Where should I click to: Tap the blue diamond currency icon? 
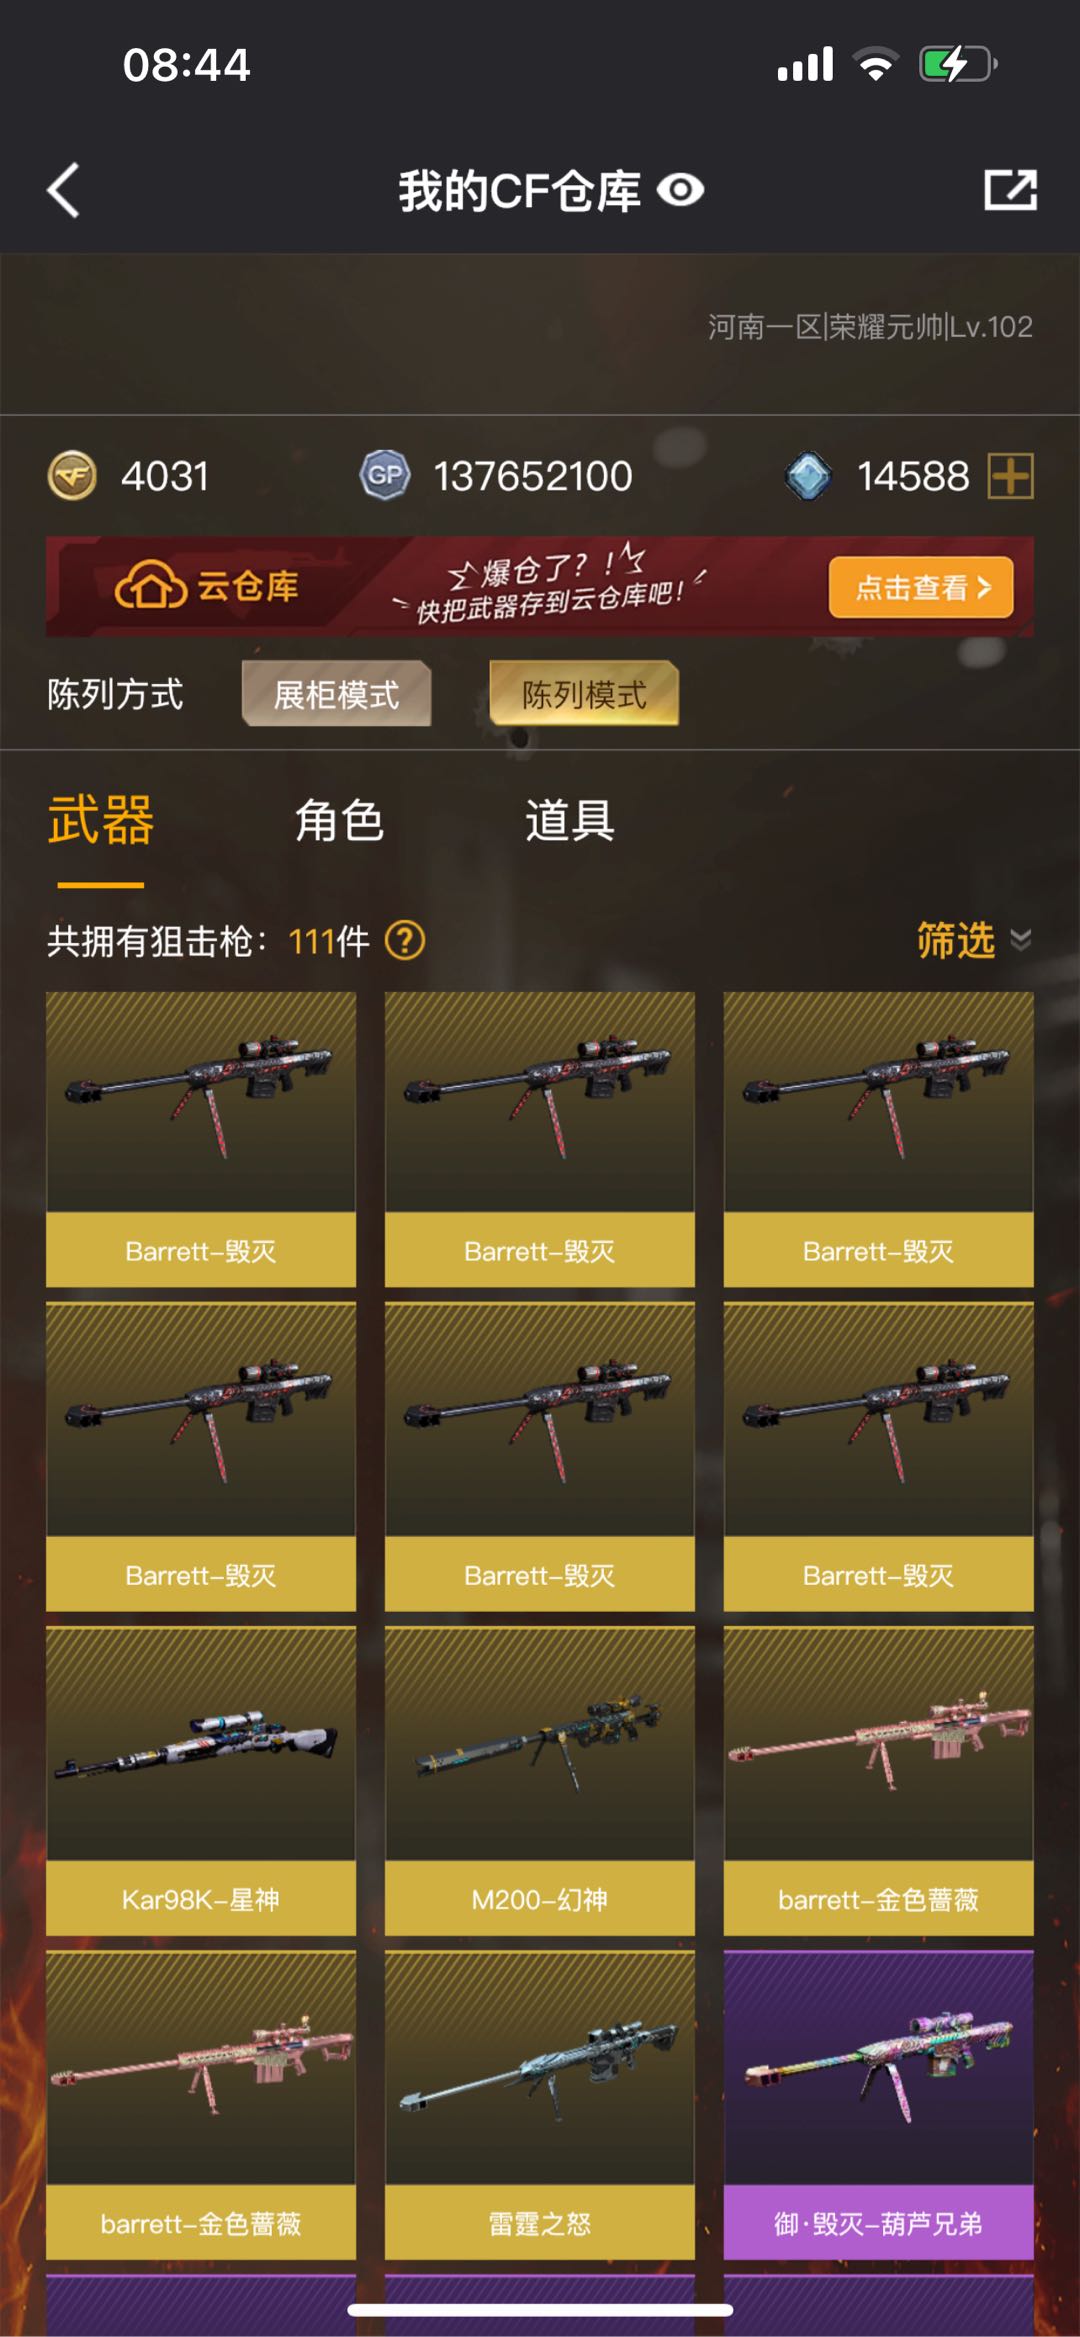click(808, 475)
